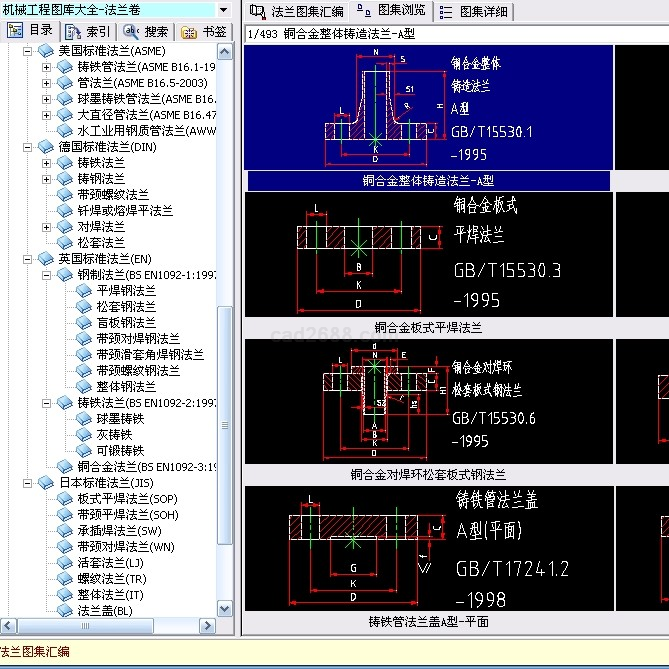The height and width of the screenshot is (669, 669).
Task: Click the book icon next to 球墨铸铁
Action: pyautogui.click(x=84, y=419)
